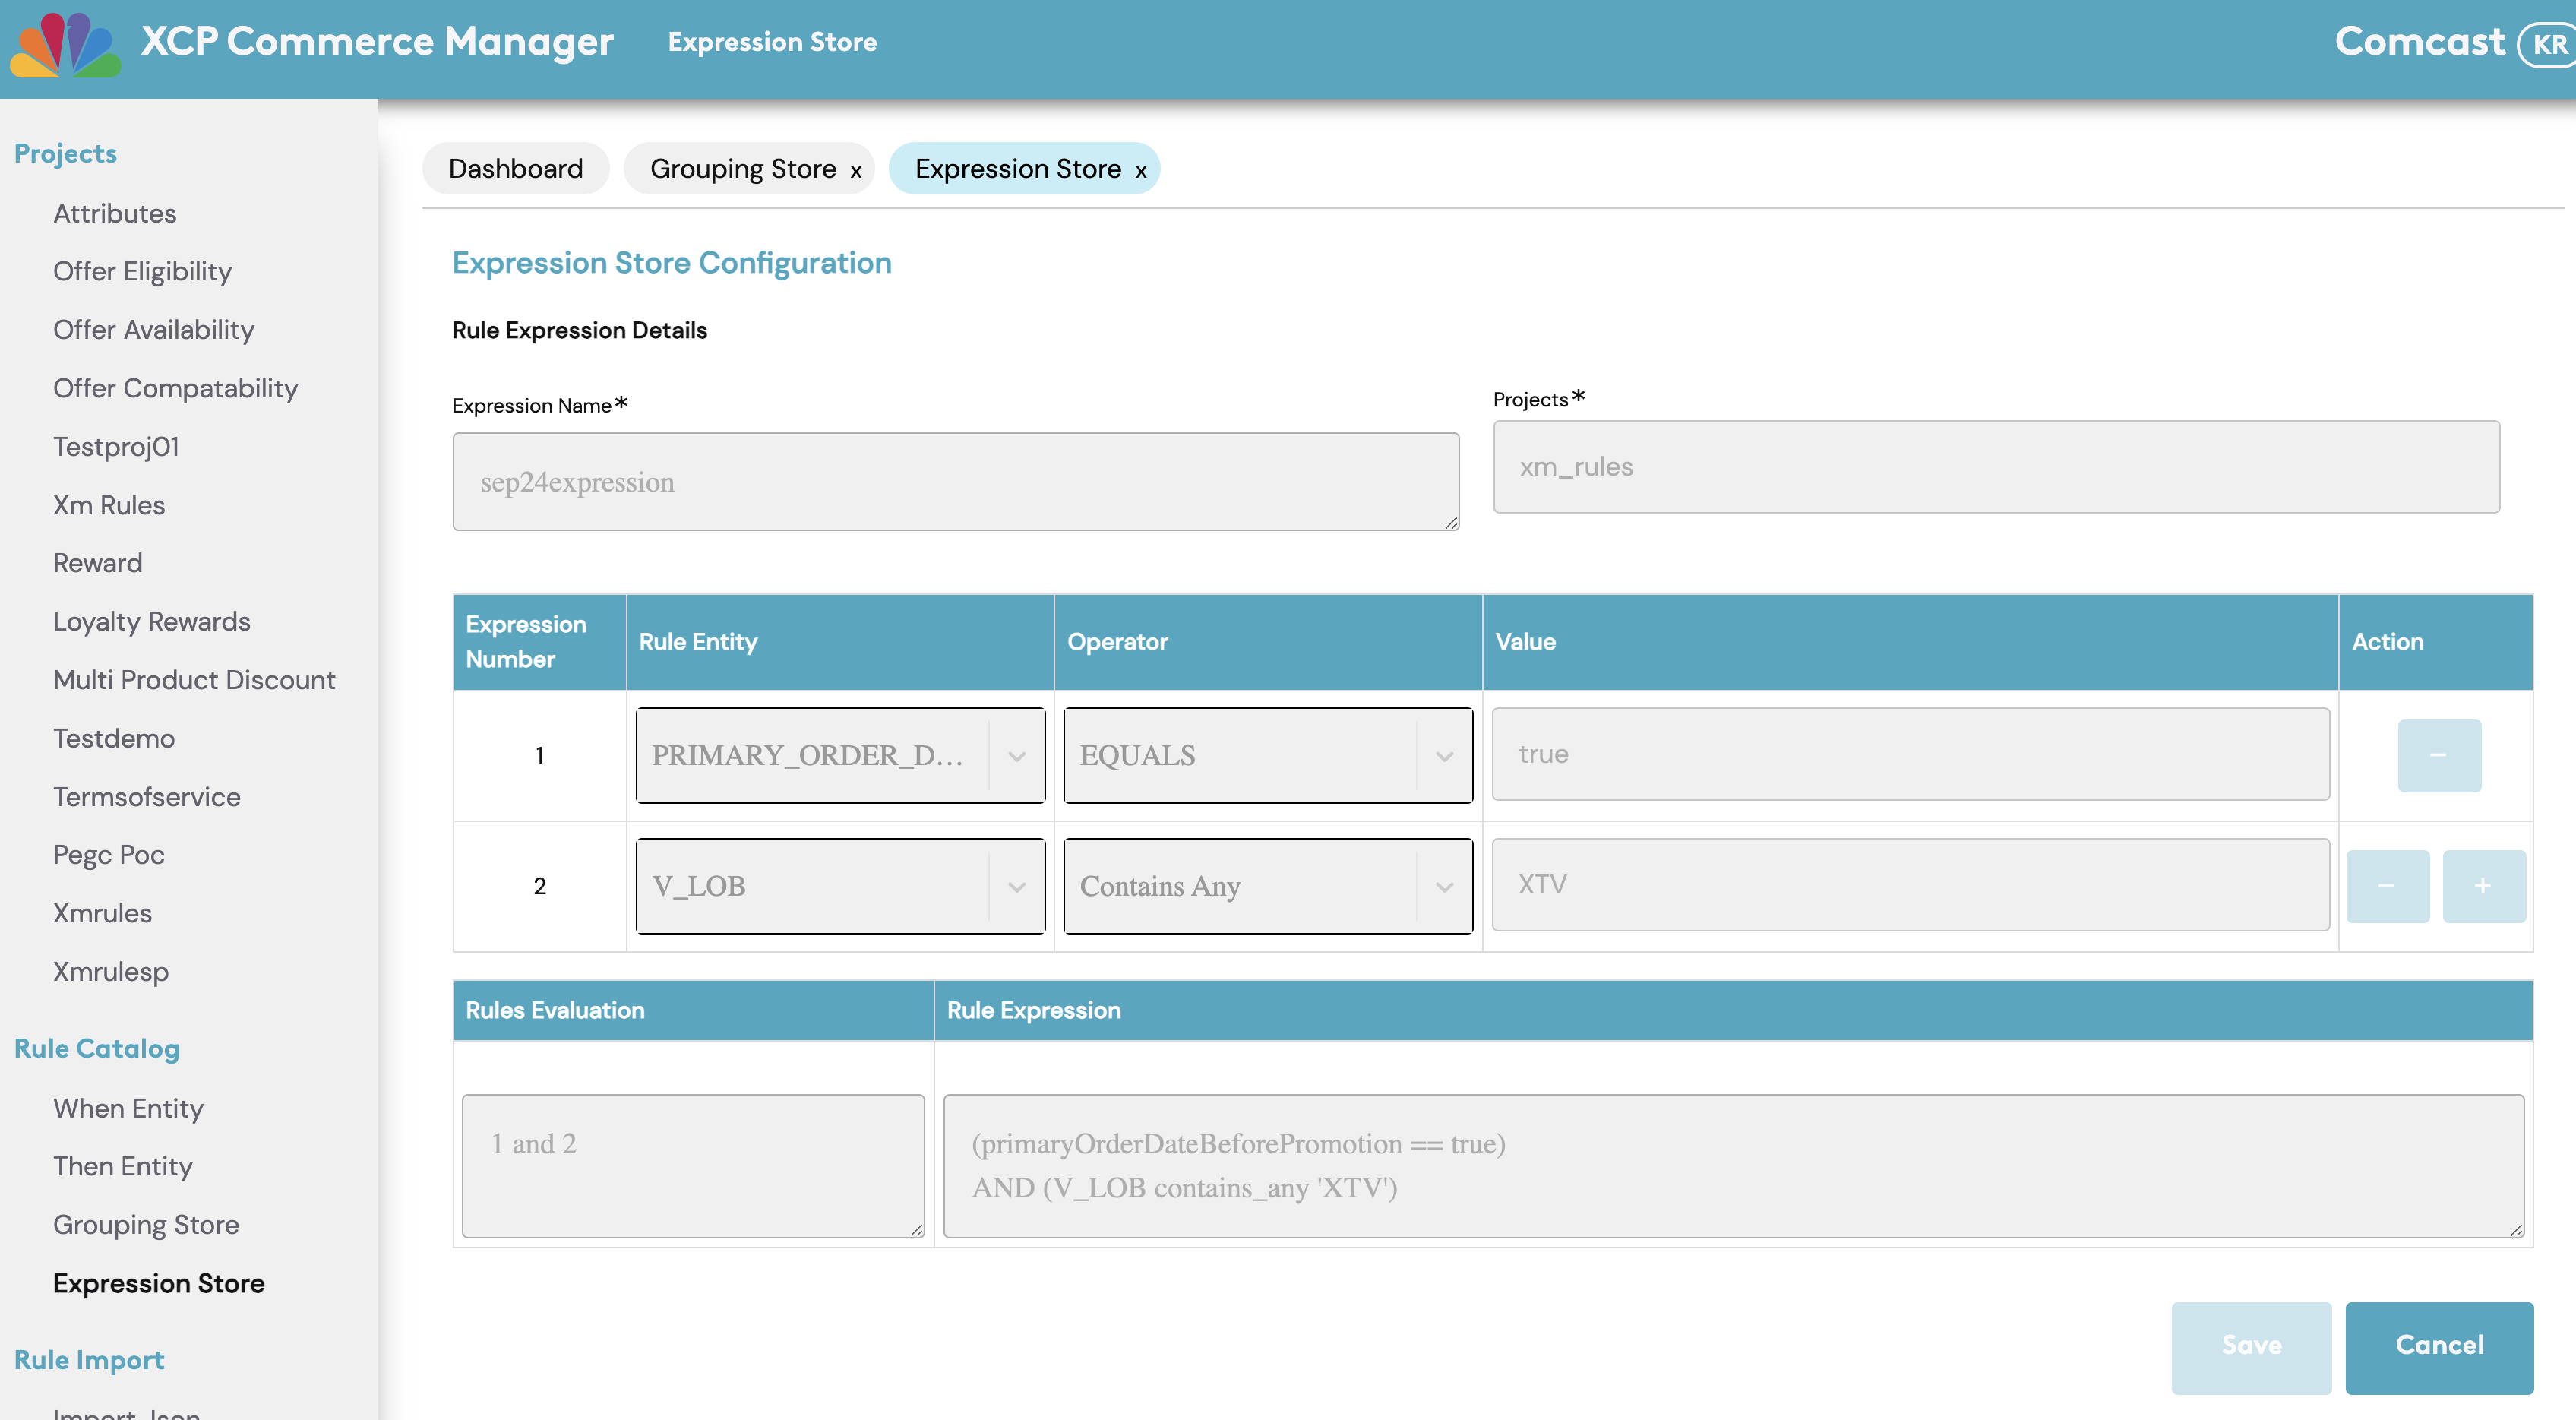Open the Contains Any operator combo box

1268,886
